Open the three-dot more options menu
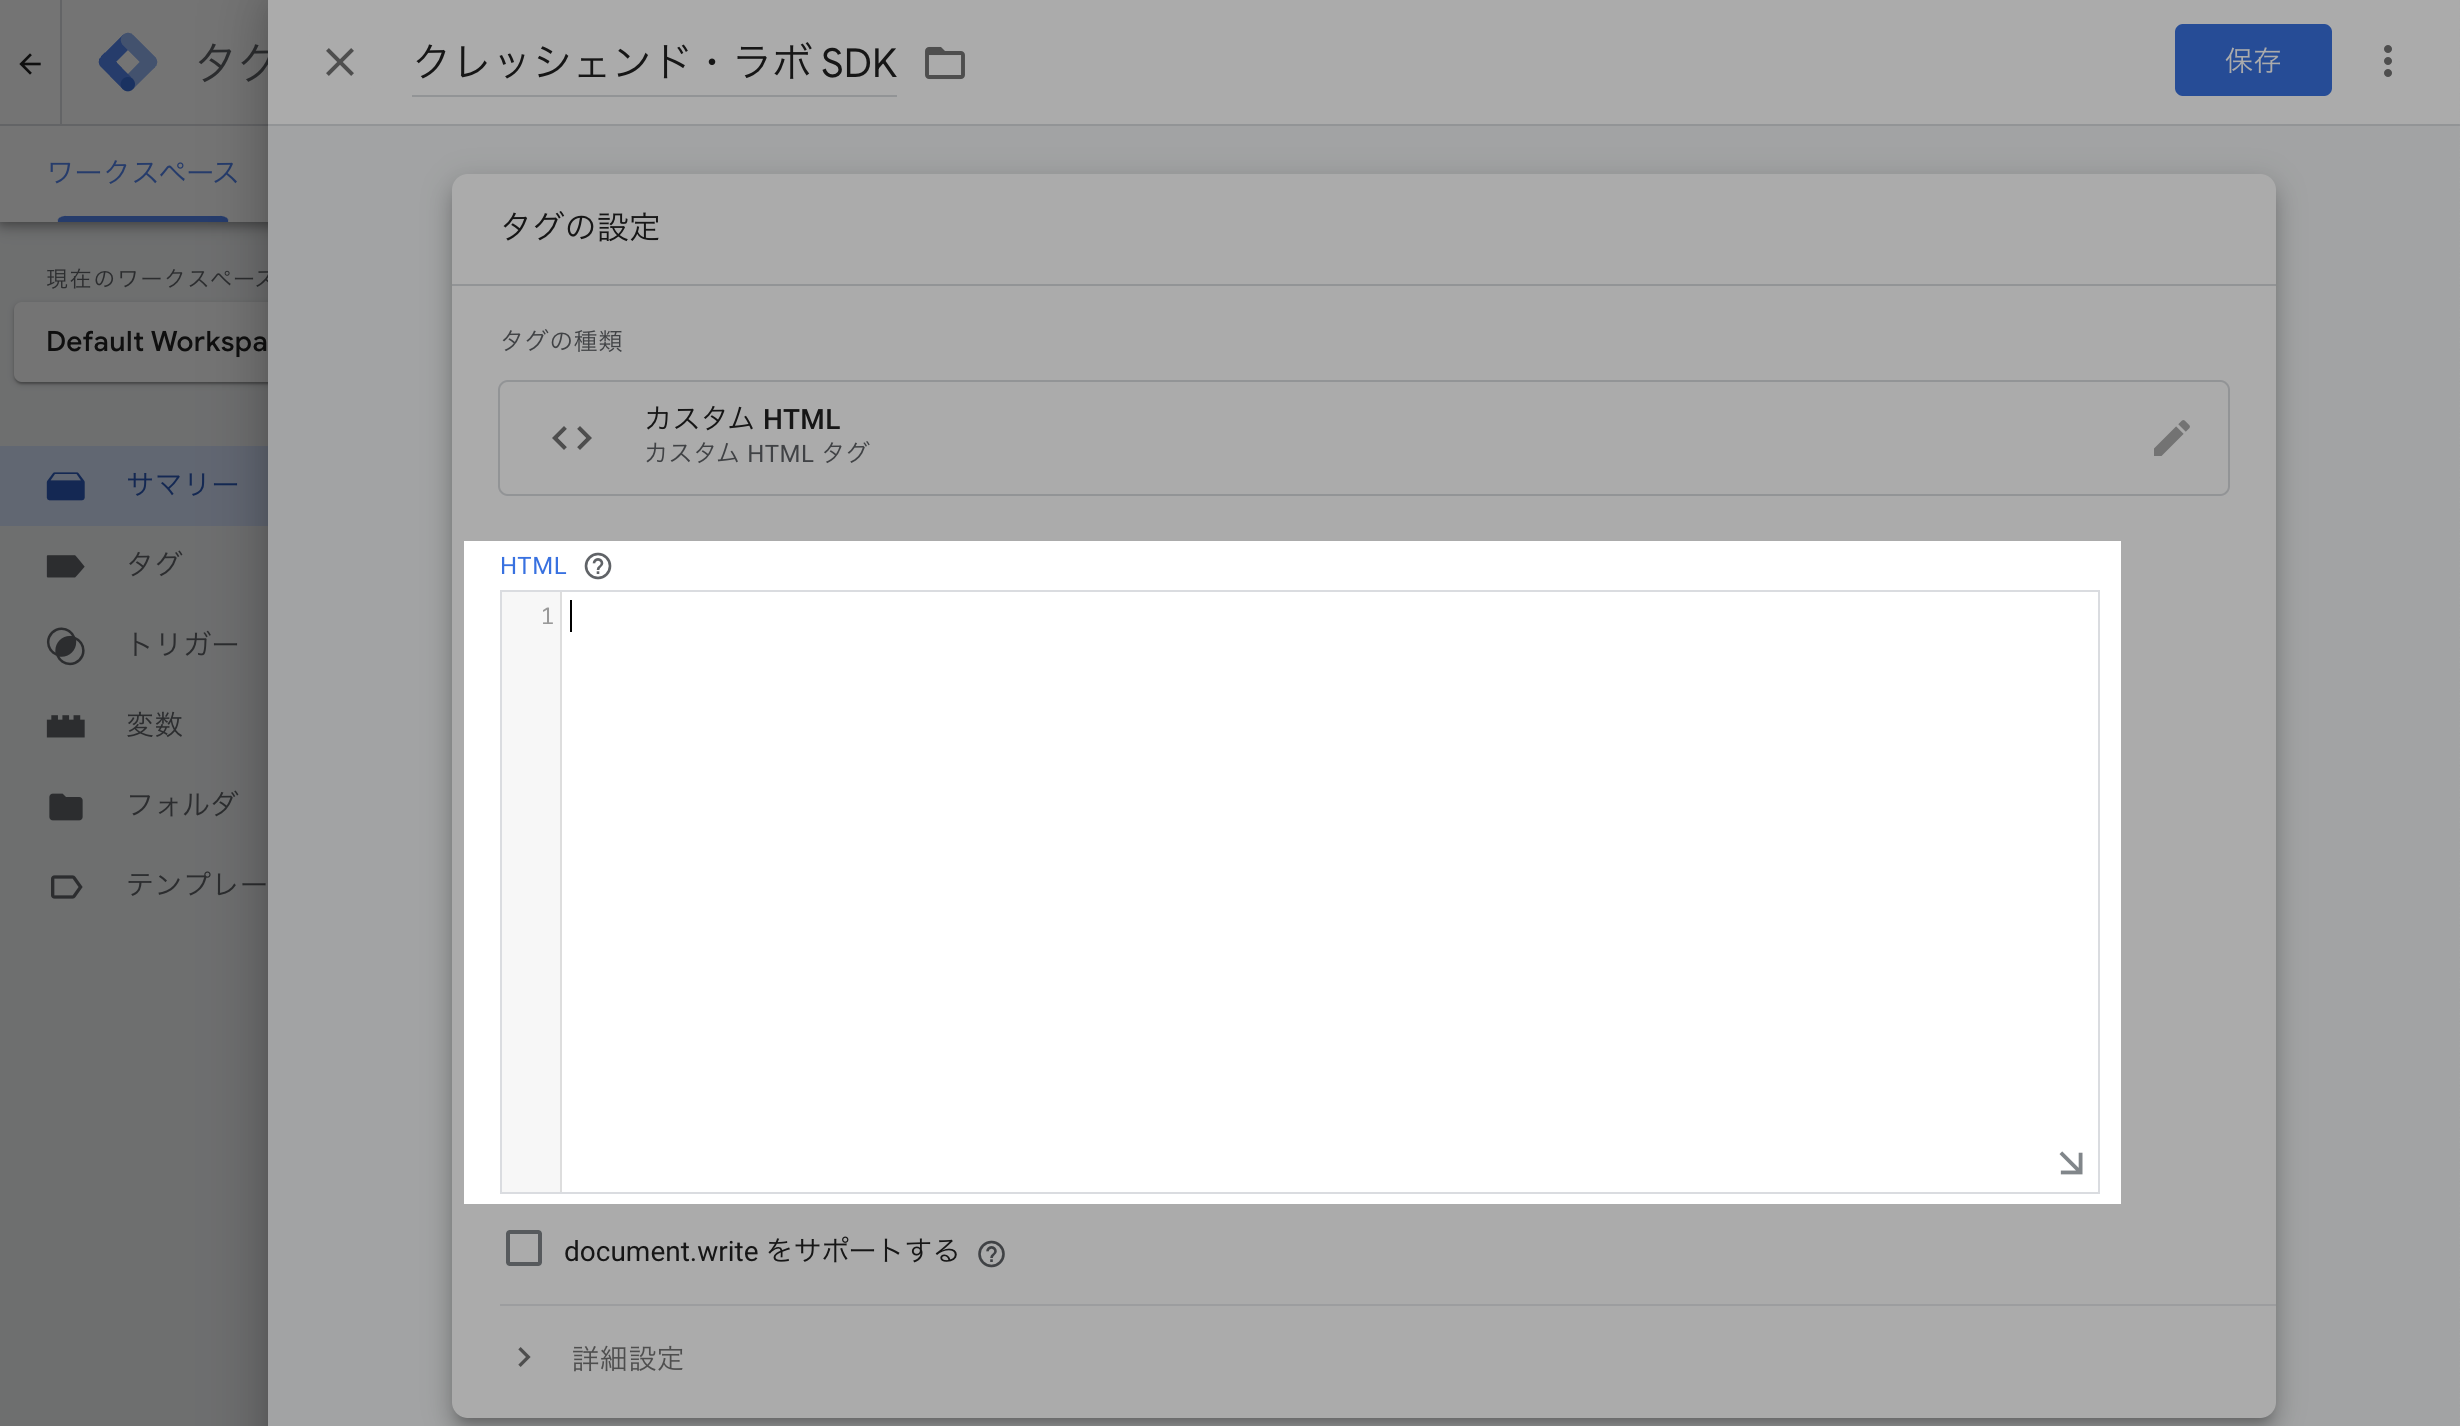Screen dimensions: 2460x1426 tap(2387, 61)
